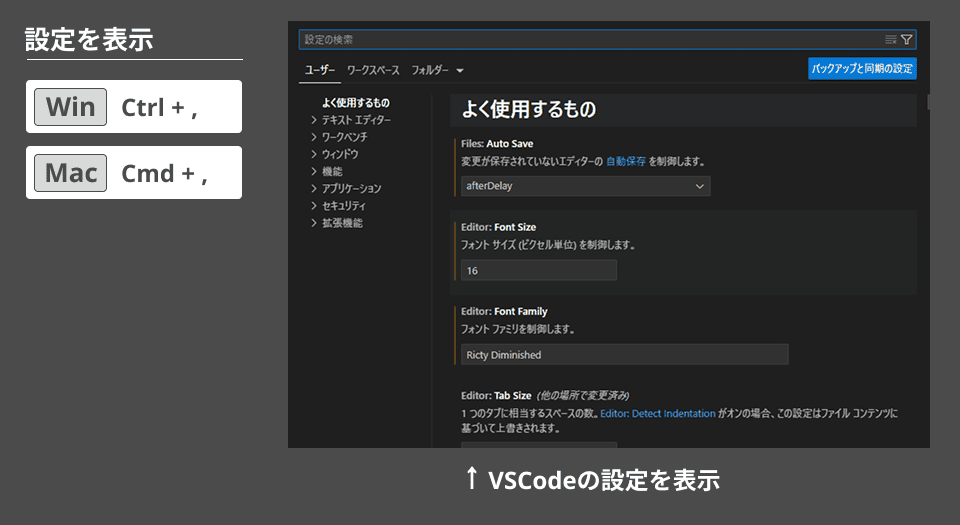Open the フォルダー tab

[x=430, y=70]
